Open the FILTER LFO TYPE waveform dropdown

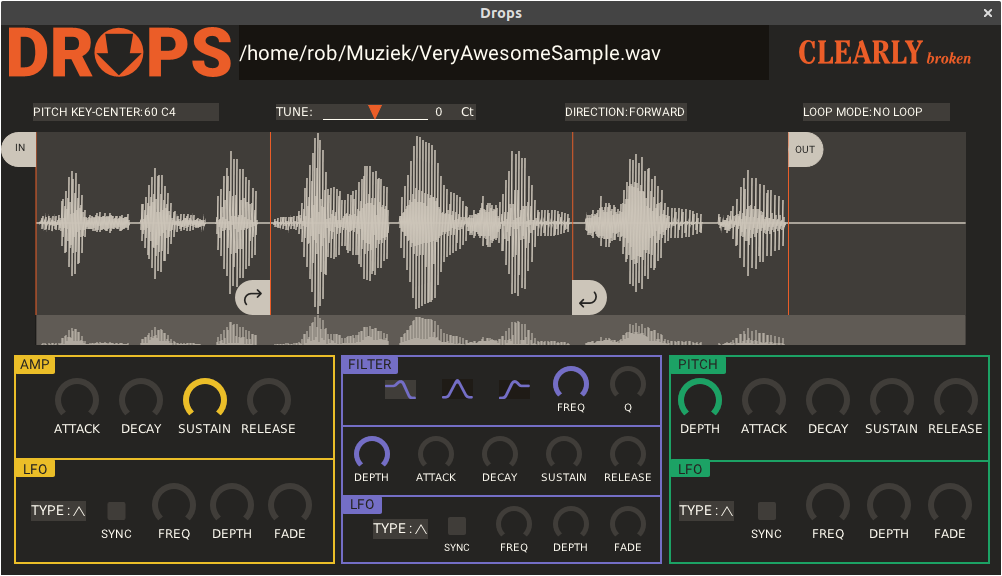tap(400, 529)
